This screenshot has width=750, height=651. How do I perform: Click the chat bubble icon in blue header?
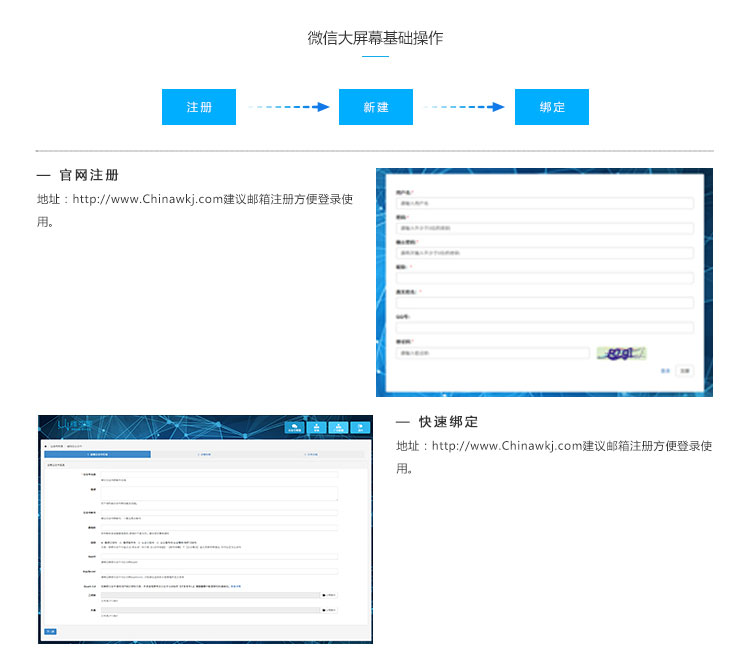click(x=294, y=428)
